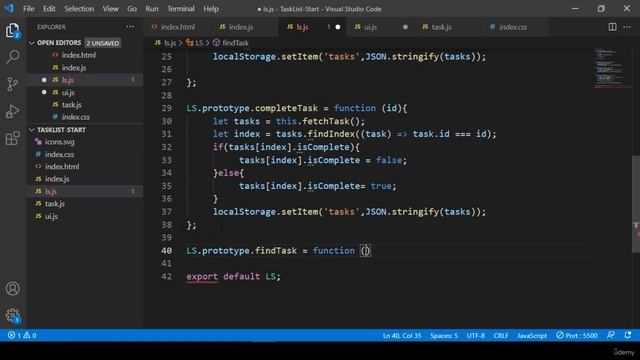Click line number 29 in the gutter

tap(167, 108)
